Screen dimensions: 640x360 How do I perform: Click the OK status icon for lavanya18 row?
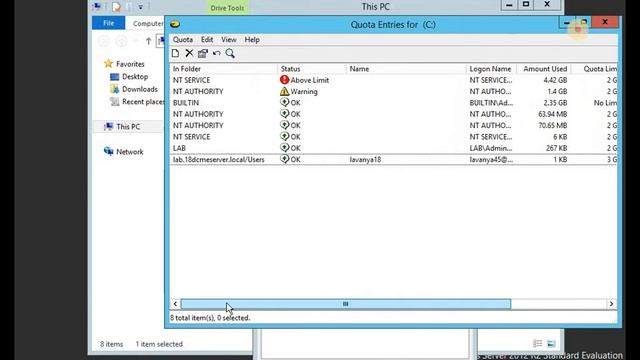284,159
